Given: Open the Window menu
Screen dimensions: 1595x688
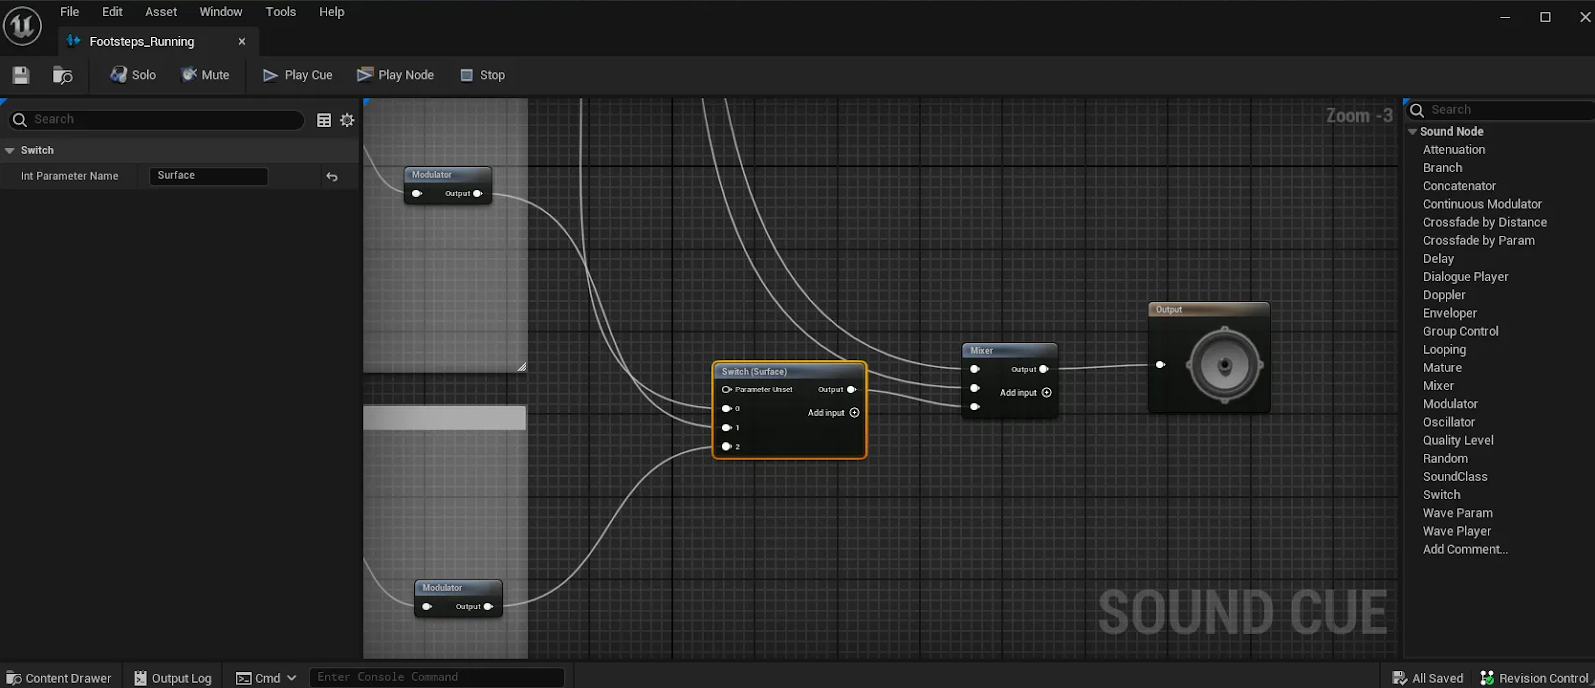Looking at the screenshot, I should (x=221, y=12).
